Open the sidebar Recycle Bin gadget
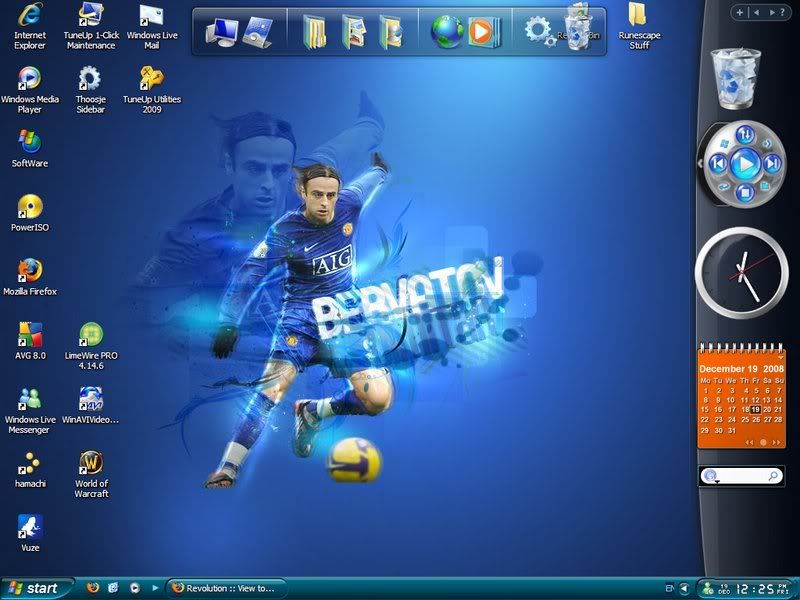Screen dimensions: 800x600 pyautogui.click(x=735, y=78)
